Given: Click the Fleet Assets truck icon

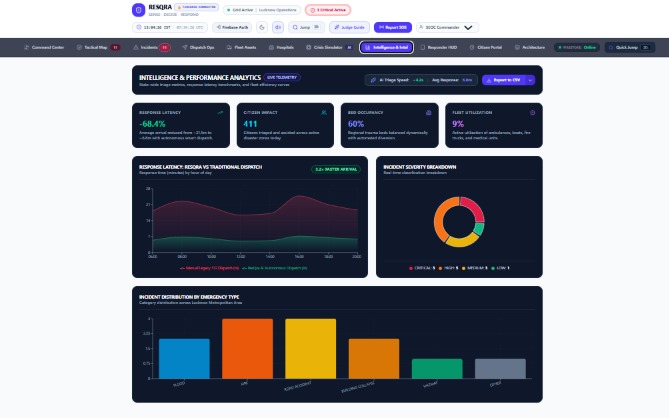Looking at the screenshot, I should [229, 47].
